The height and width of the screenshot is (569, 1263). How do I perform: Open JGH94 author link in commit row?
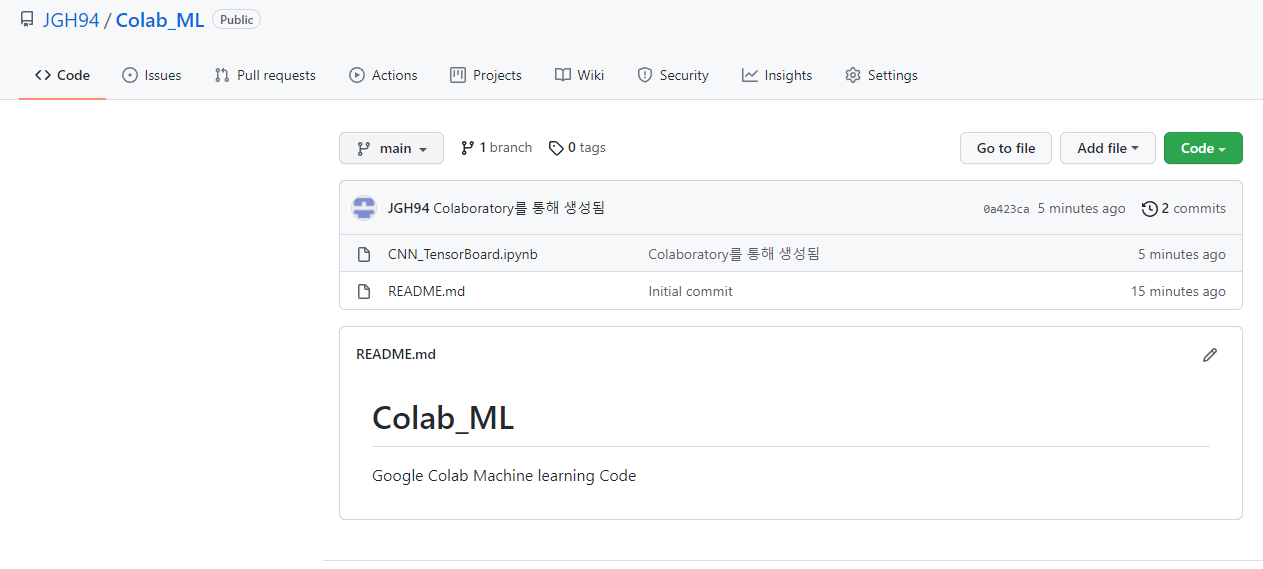[408, 208]
